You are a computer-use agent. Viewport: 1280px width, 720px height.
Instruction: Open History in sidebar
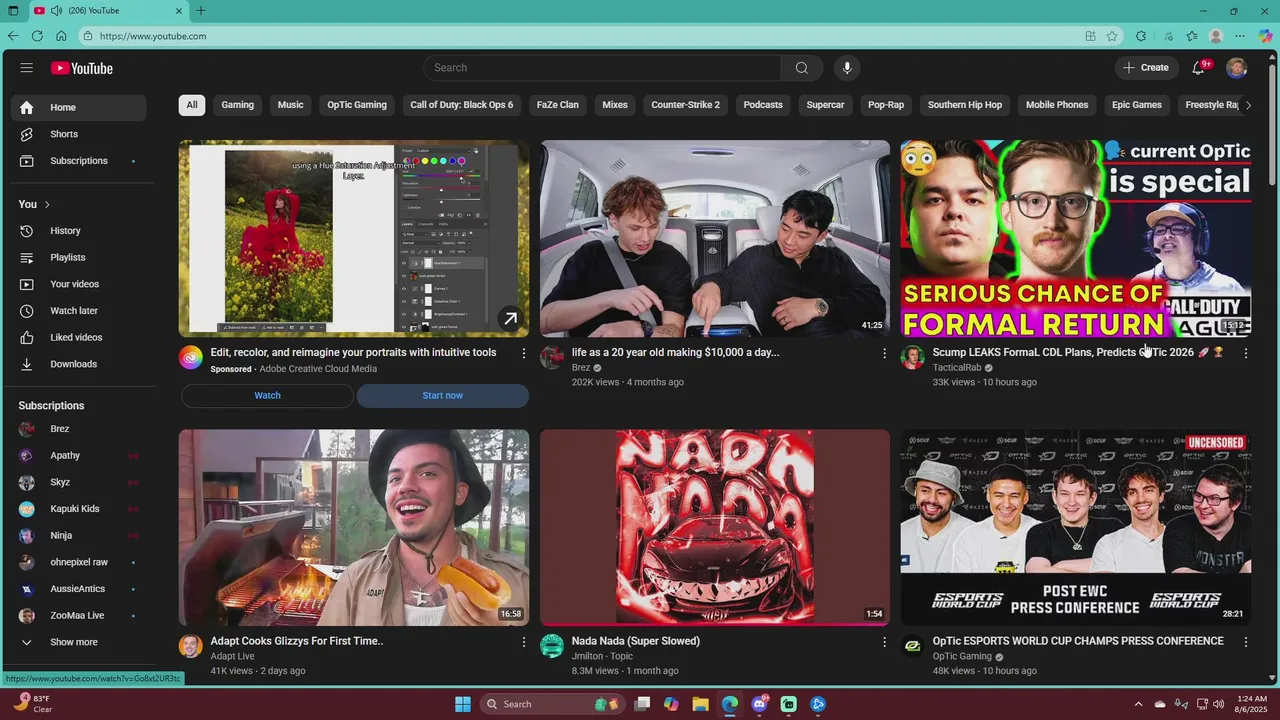(79, 231)
